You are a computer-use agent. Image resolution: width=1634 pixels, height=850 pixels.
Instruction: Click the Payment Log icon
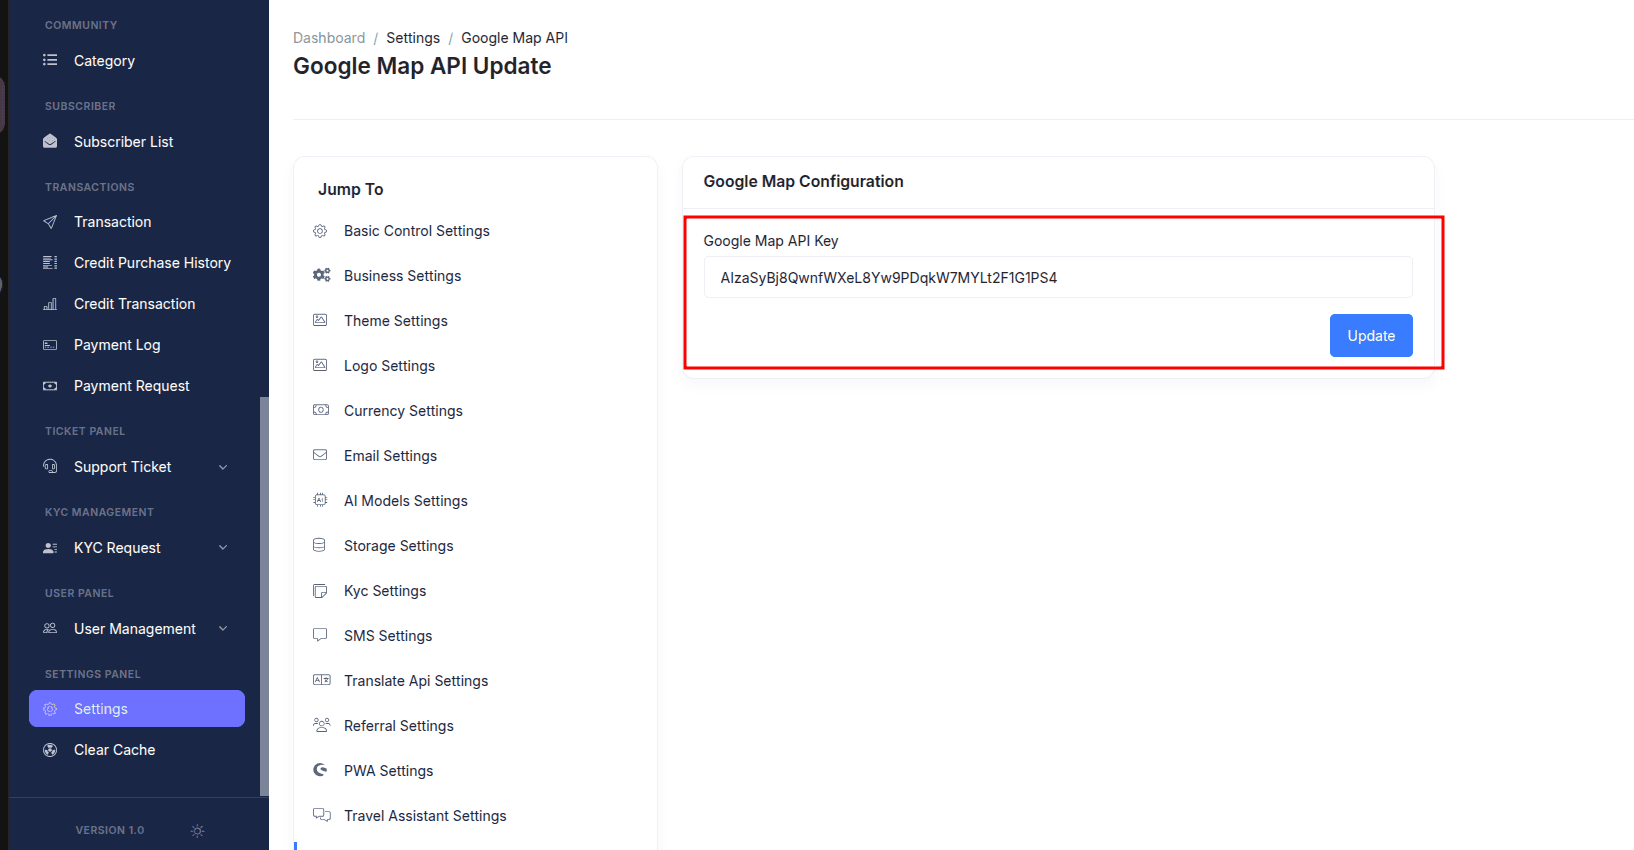[50, 345]
